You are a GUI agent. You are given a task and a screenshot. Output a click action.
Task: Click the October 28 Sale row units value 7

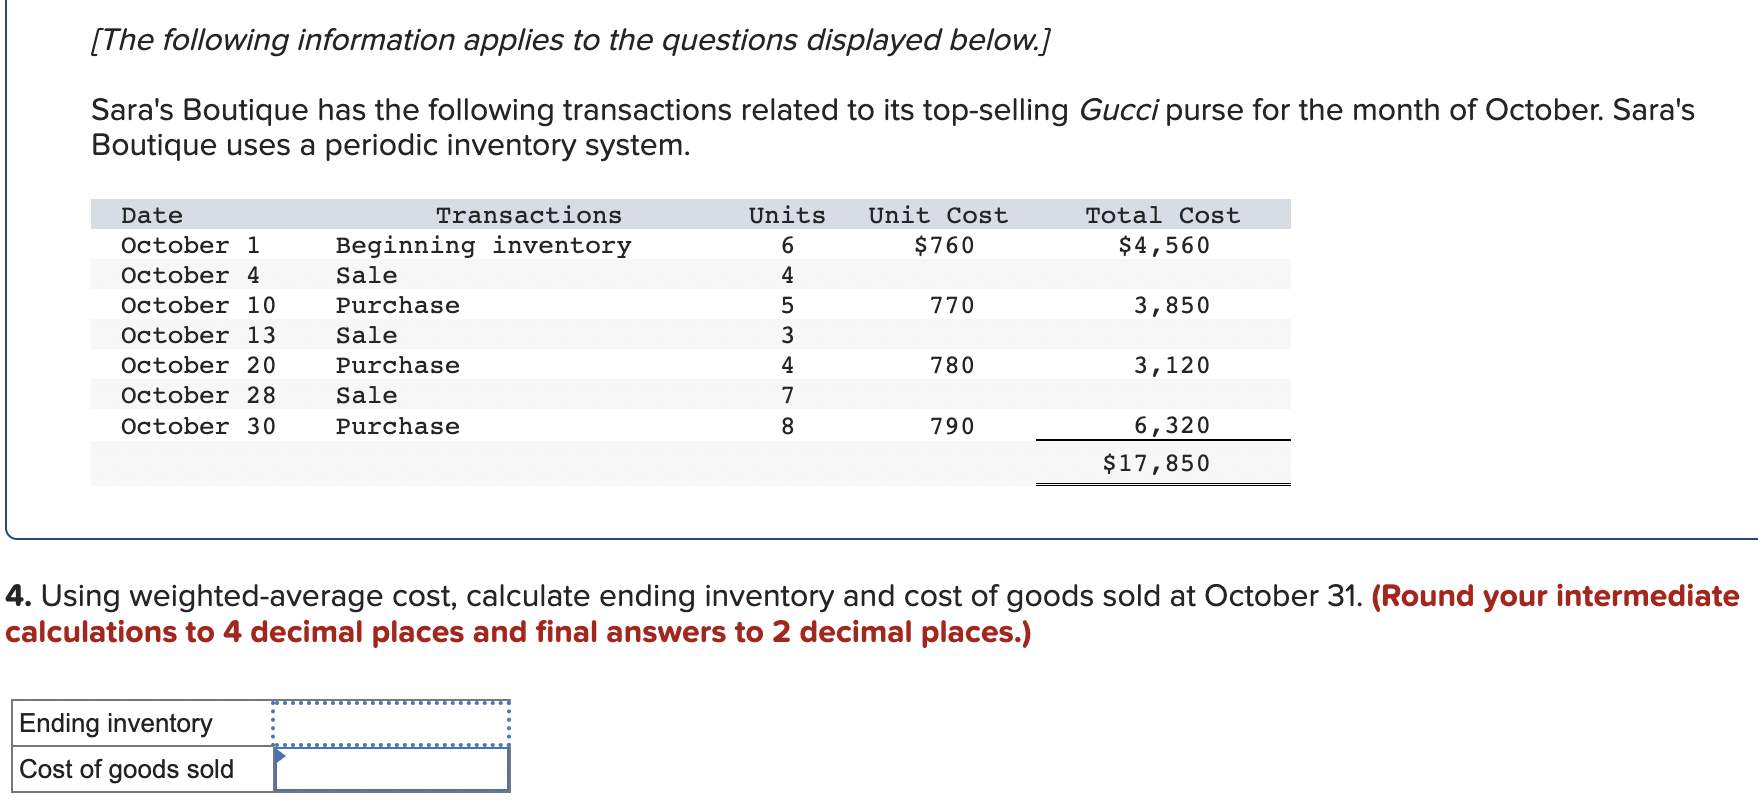tap(788, 395)
